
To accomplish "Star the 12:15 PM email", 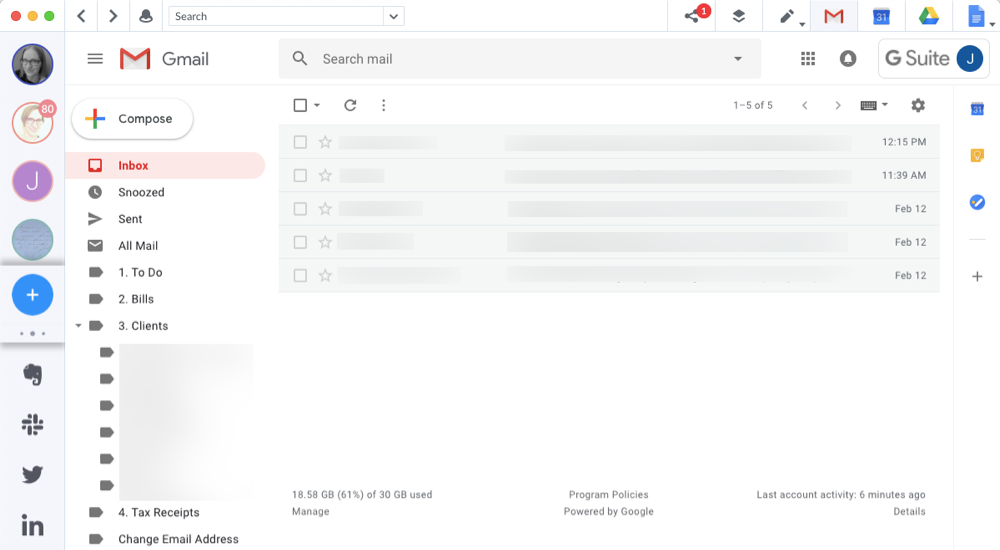I will [325, 142].
